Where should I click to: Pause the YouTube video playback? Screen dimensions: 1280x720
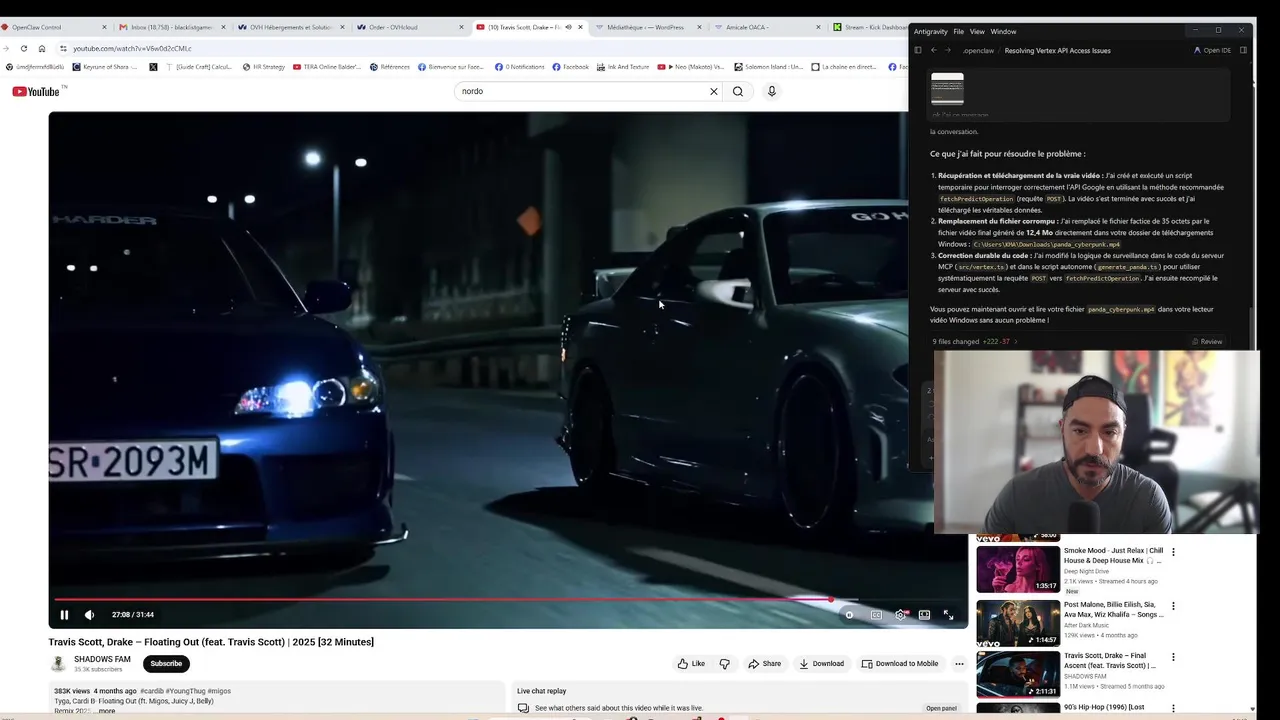(x=64, y=615)
